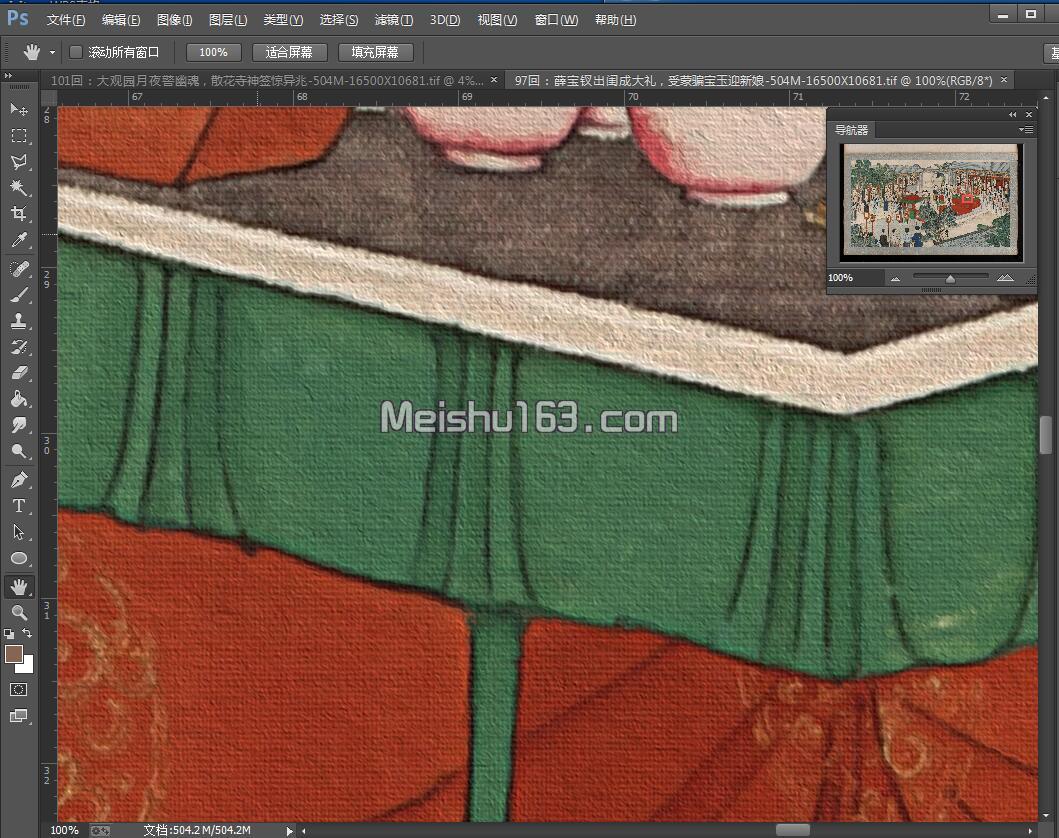Select the Move tool
This screenshot has height=838, width=1059.
(x=19, y=109)
